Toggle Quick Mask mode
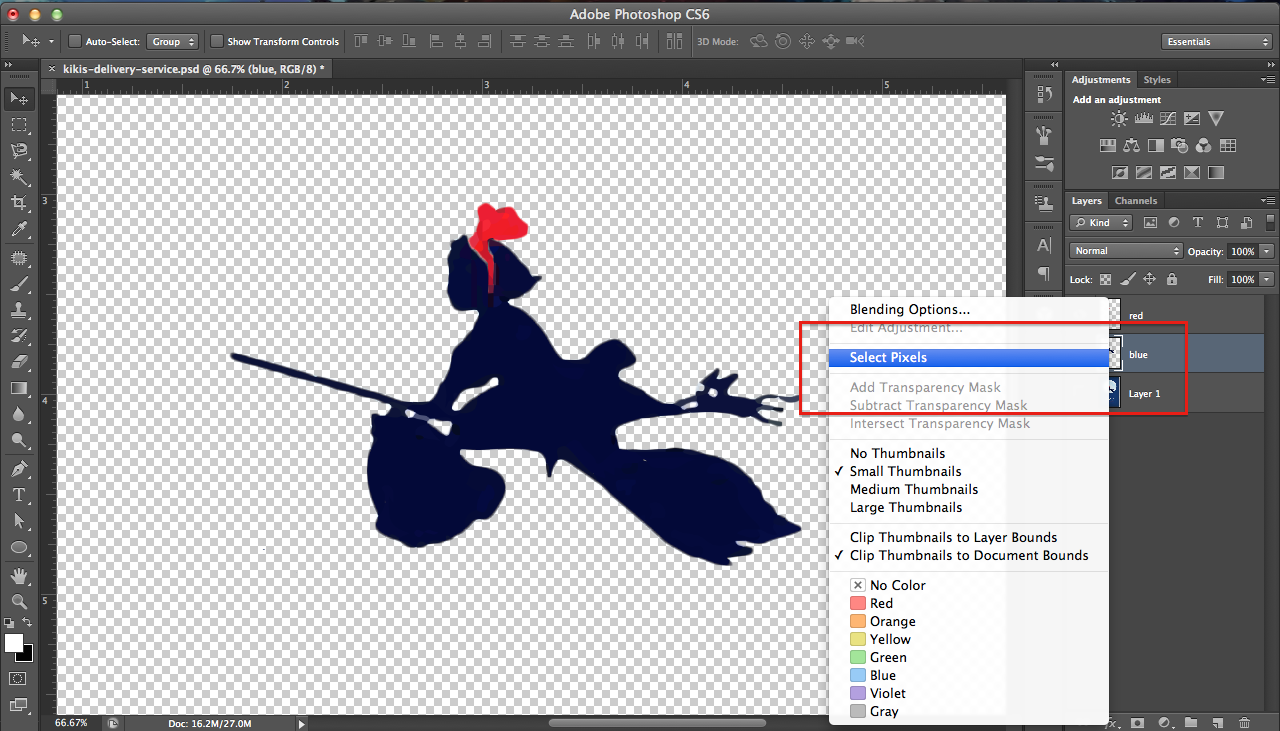The image size is (1280, 731). 18,678
